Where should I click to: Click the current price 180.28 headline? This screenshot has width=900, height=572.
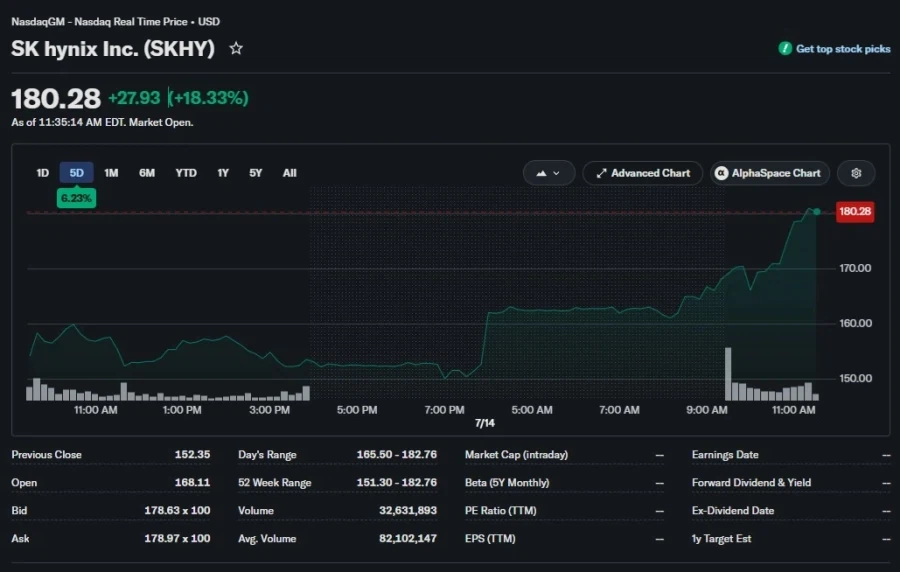click(x=56, y=98)
